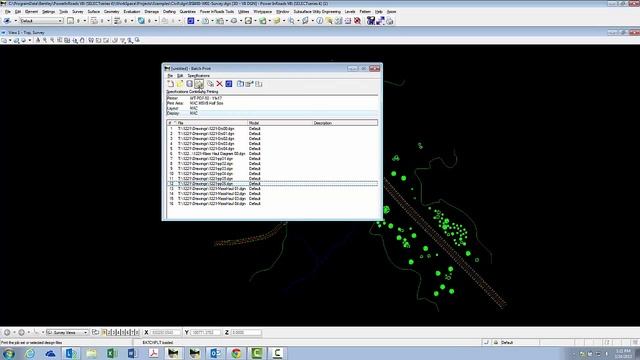640x360 pixels.
Task: Select row 12 in file list
Action: tap(272, 184)
